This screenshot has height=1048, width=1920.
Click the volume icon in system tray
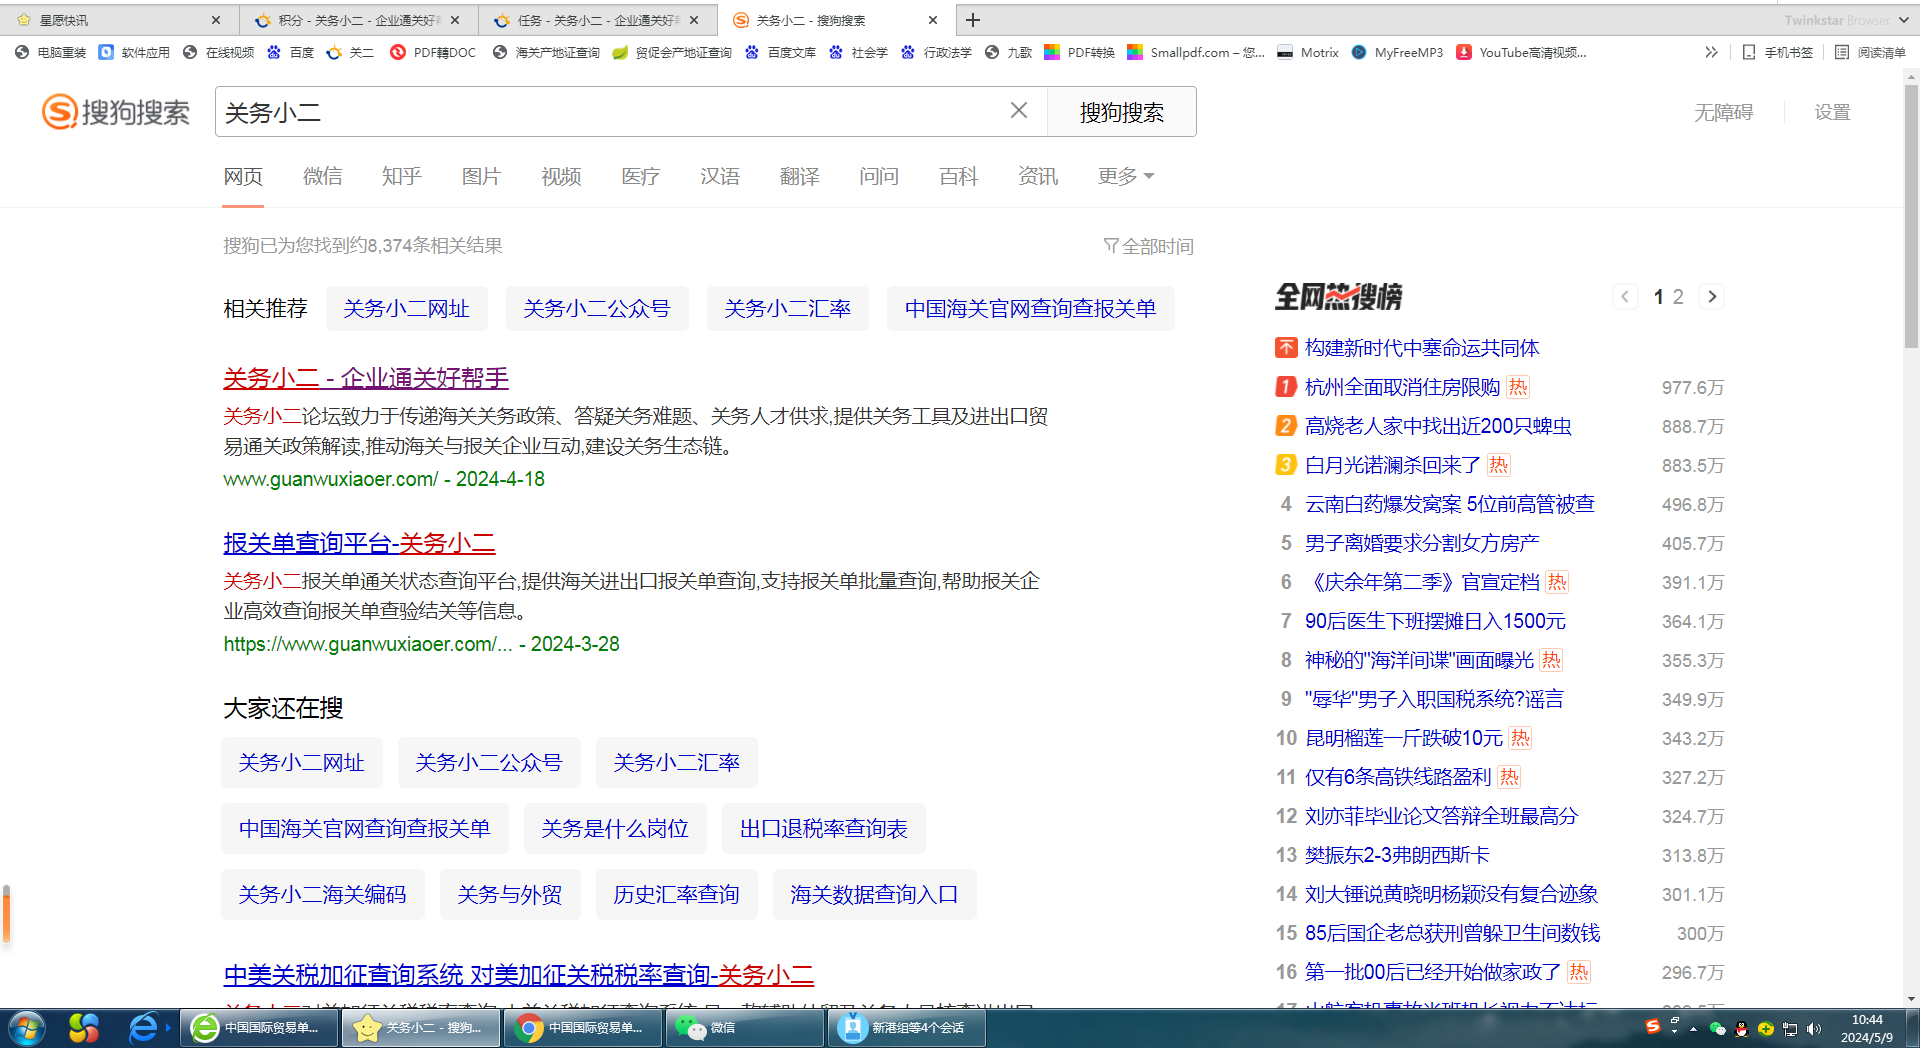pos(1814,1028)
